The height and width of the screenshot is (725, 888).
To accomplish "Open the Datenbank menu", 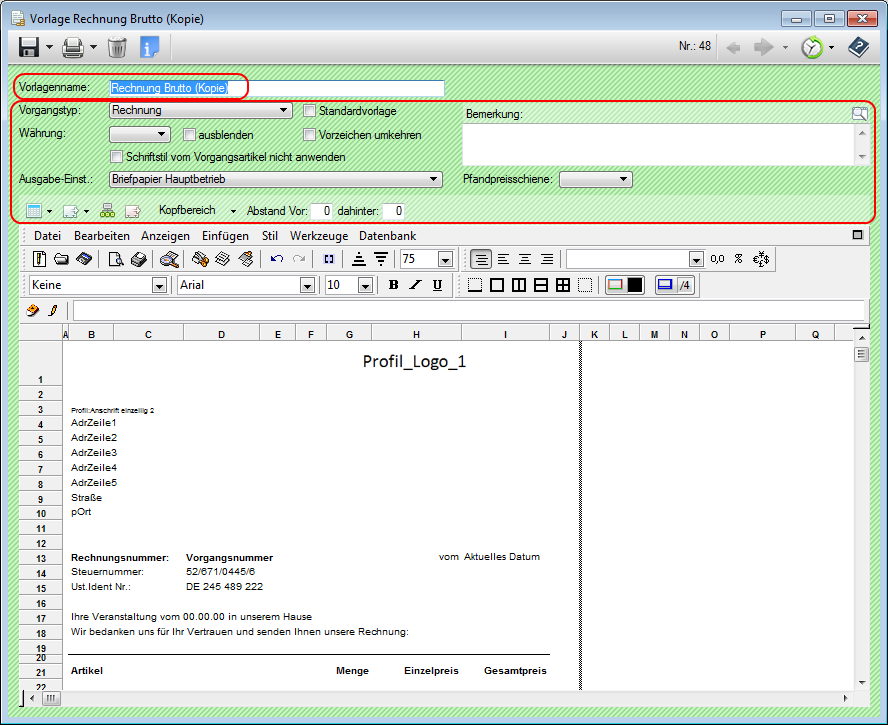I will 387,236.
